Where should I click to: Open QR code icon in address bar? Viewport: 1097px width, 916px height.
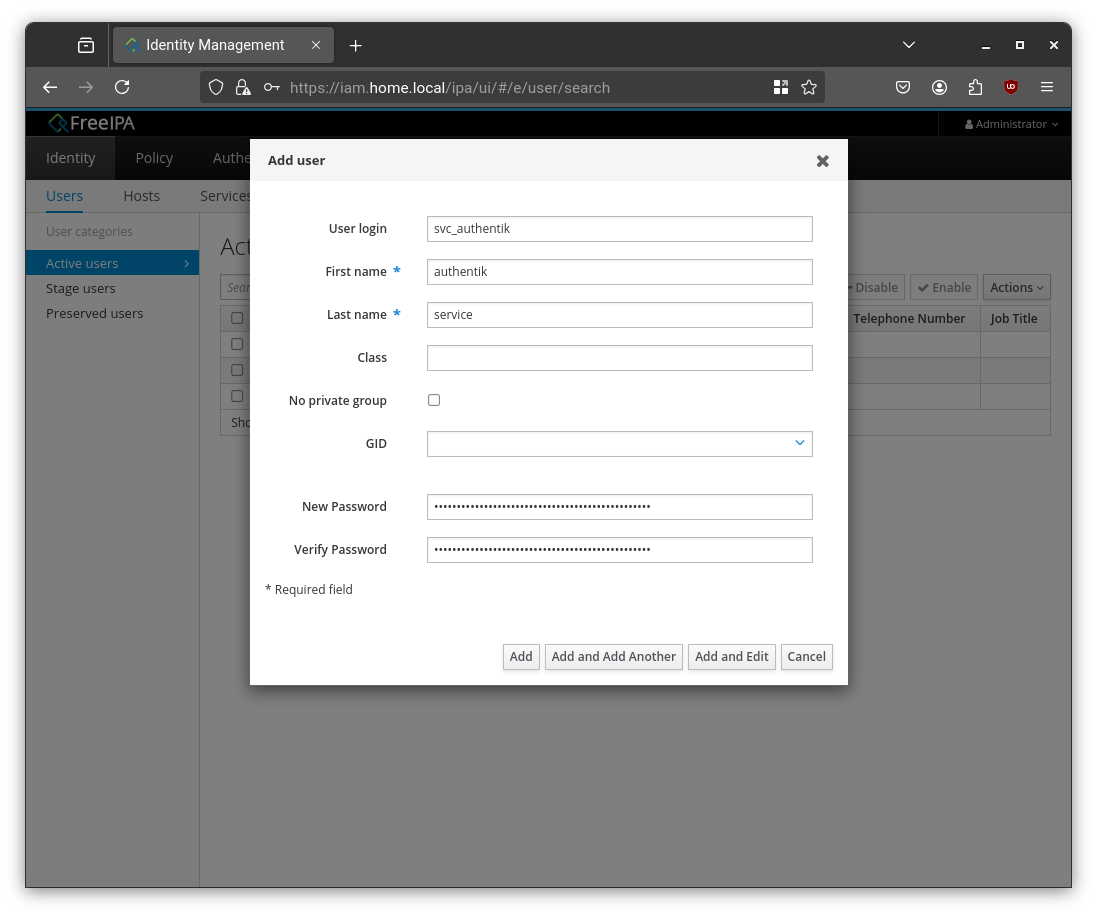pos(781,87)
